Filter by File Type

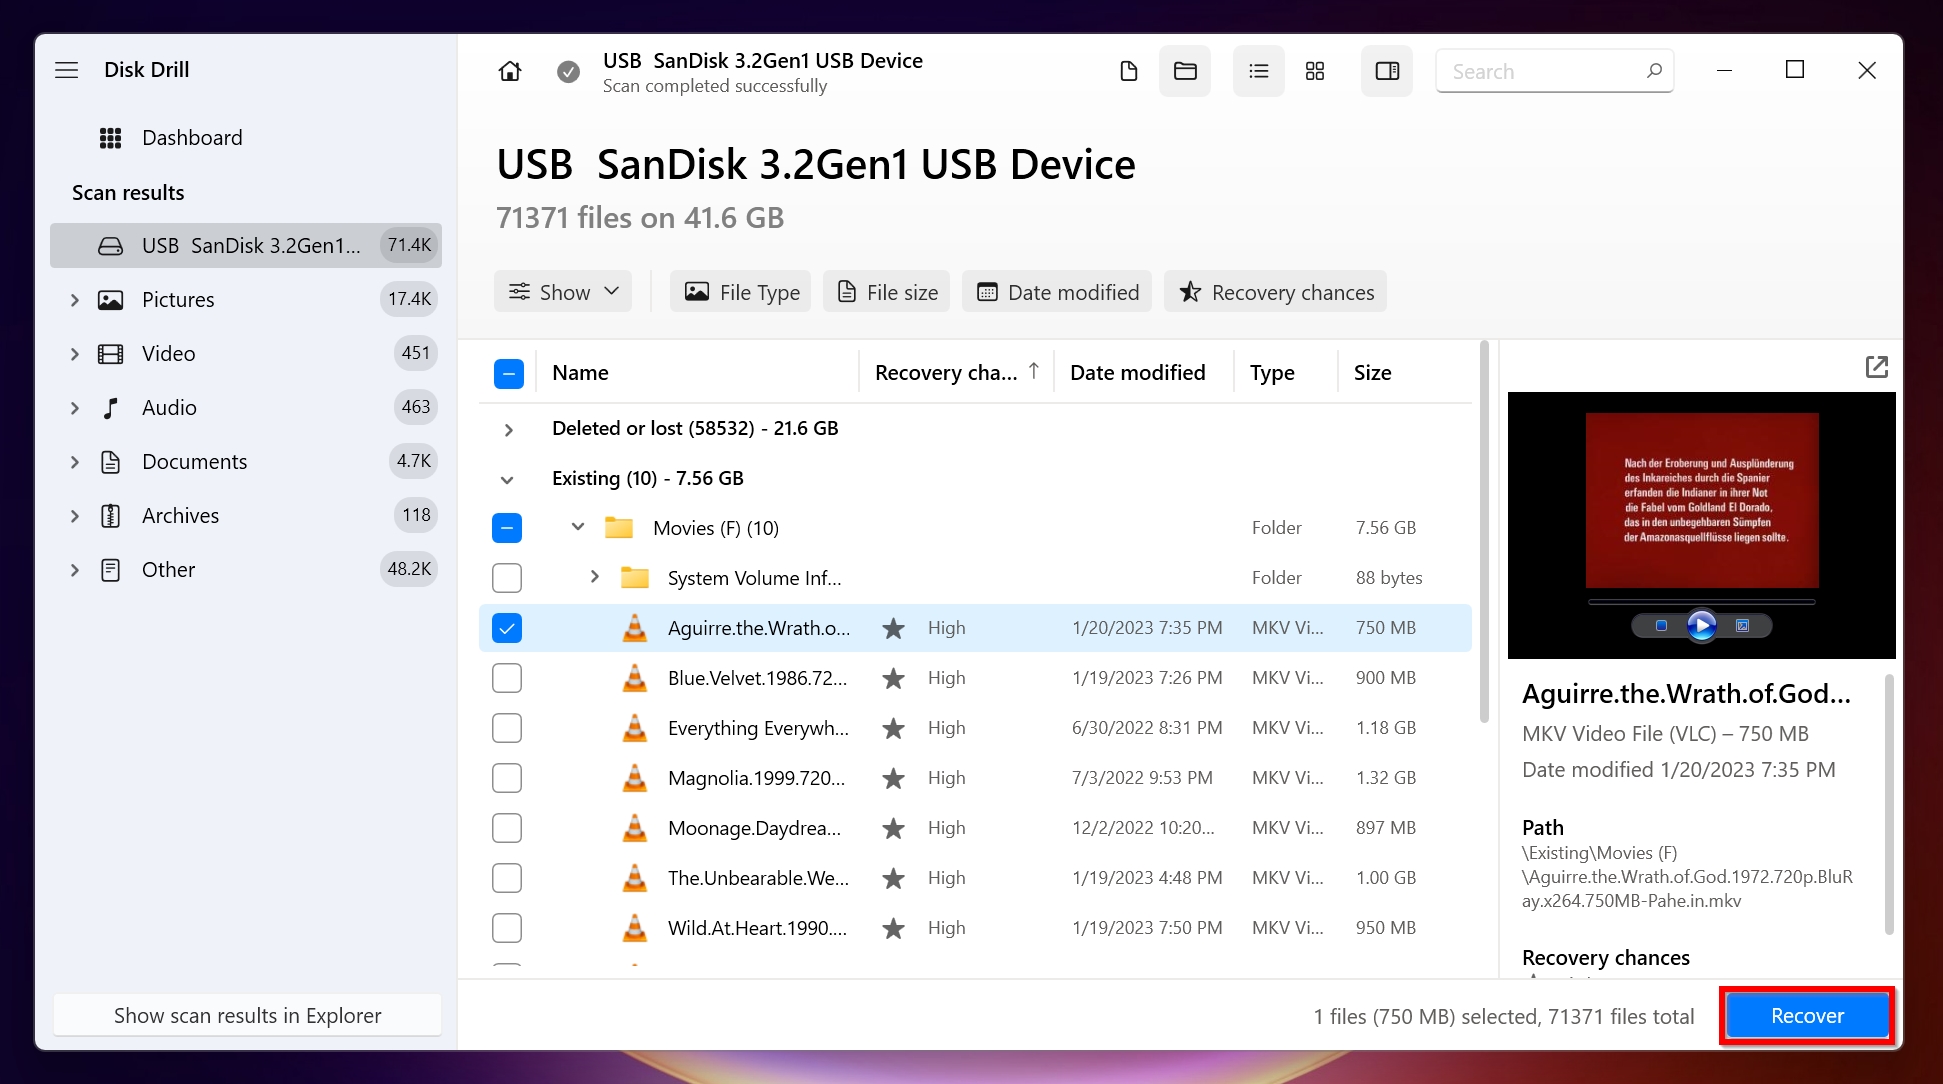pyautogui.click(x=741, y=292)
